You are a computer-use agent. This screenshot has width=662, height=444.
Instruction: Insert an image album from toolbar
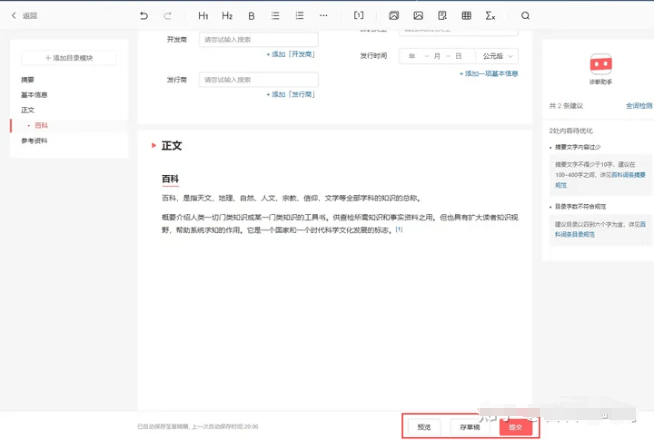click(394, 16)
